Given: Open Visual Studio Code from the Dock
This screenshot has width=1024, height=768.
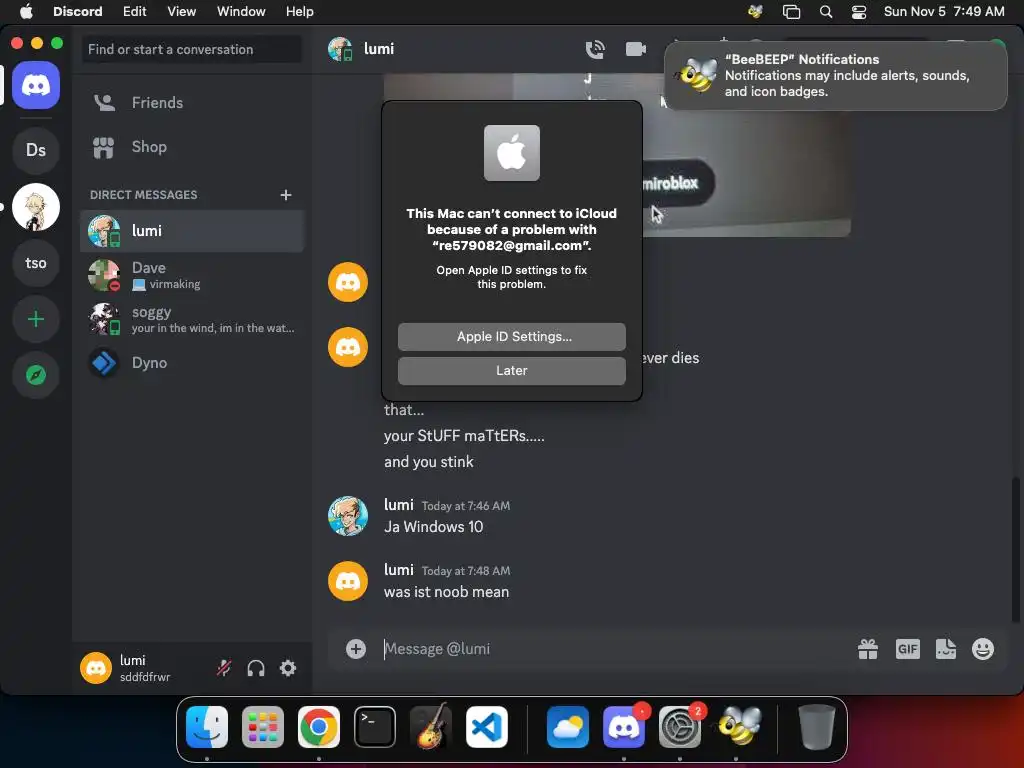Looking at the screenshot, I should [487, 727].
